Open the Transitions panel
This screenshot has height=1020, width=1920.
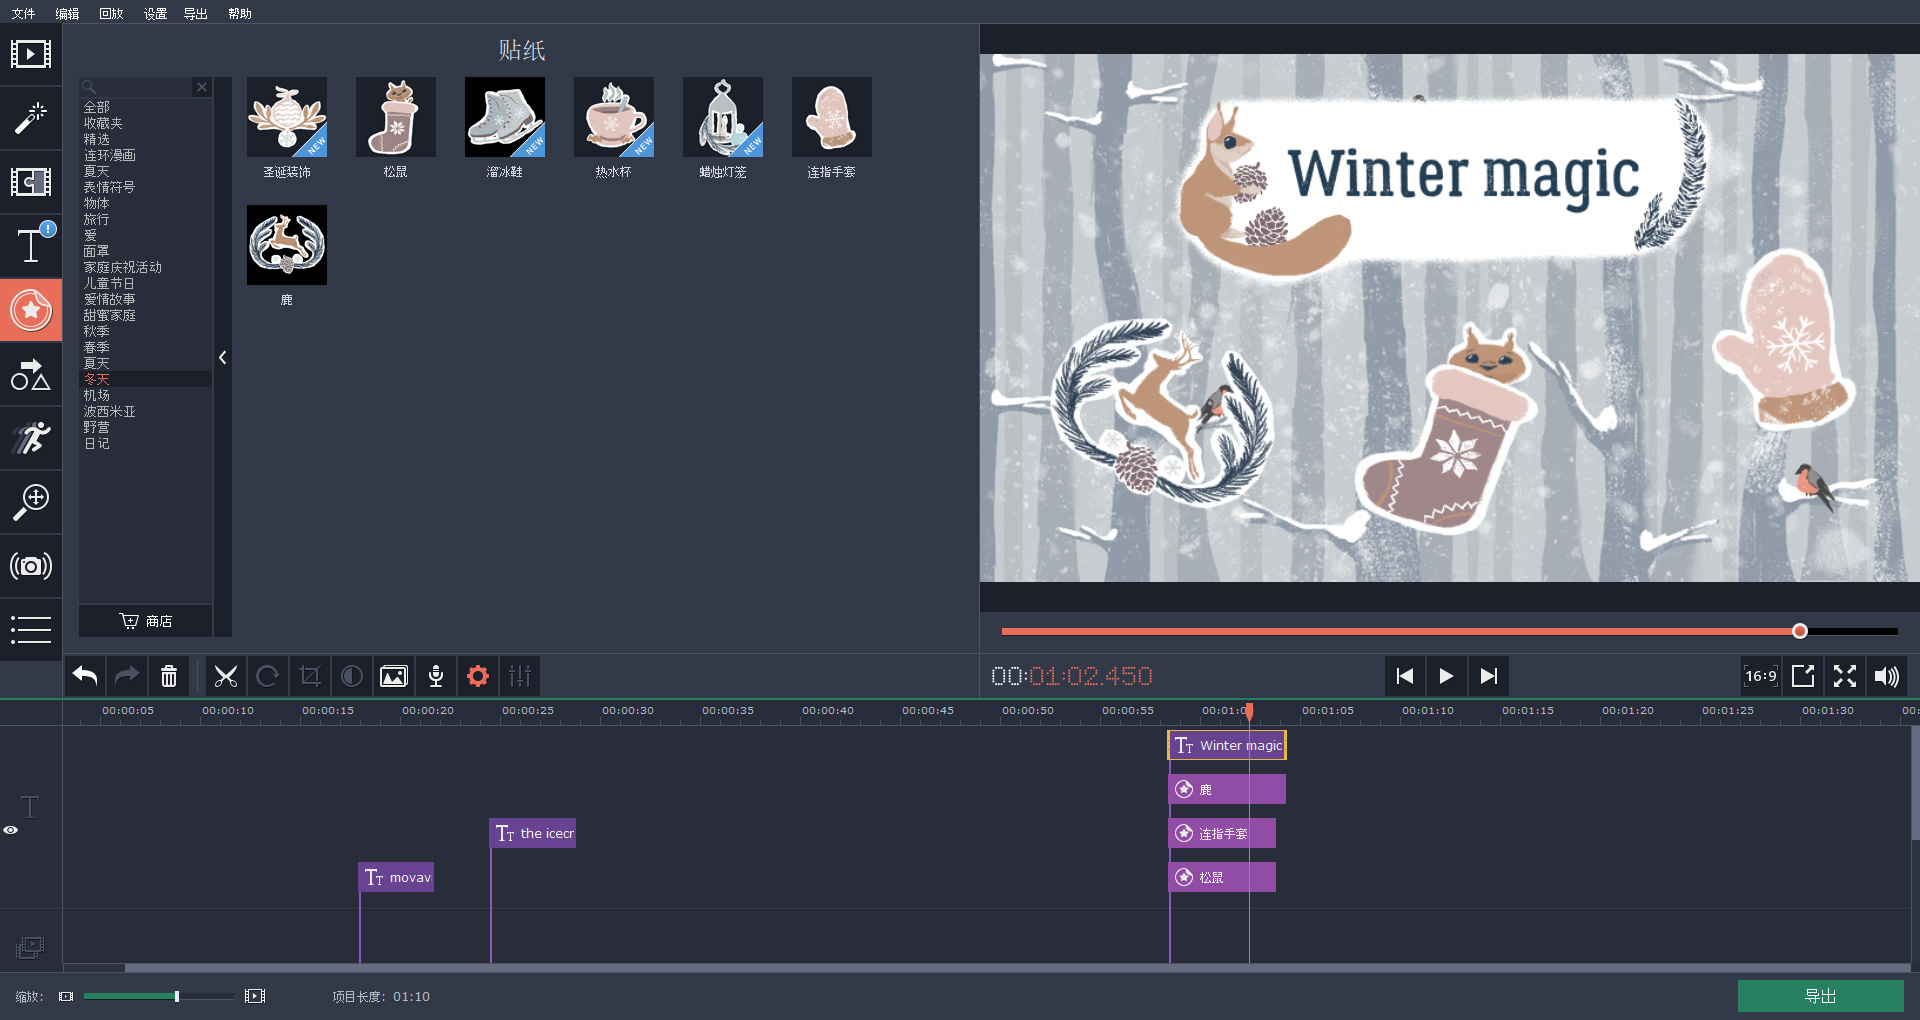pyautogui.click(x=30, y=182)
